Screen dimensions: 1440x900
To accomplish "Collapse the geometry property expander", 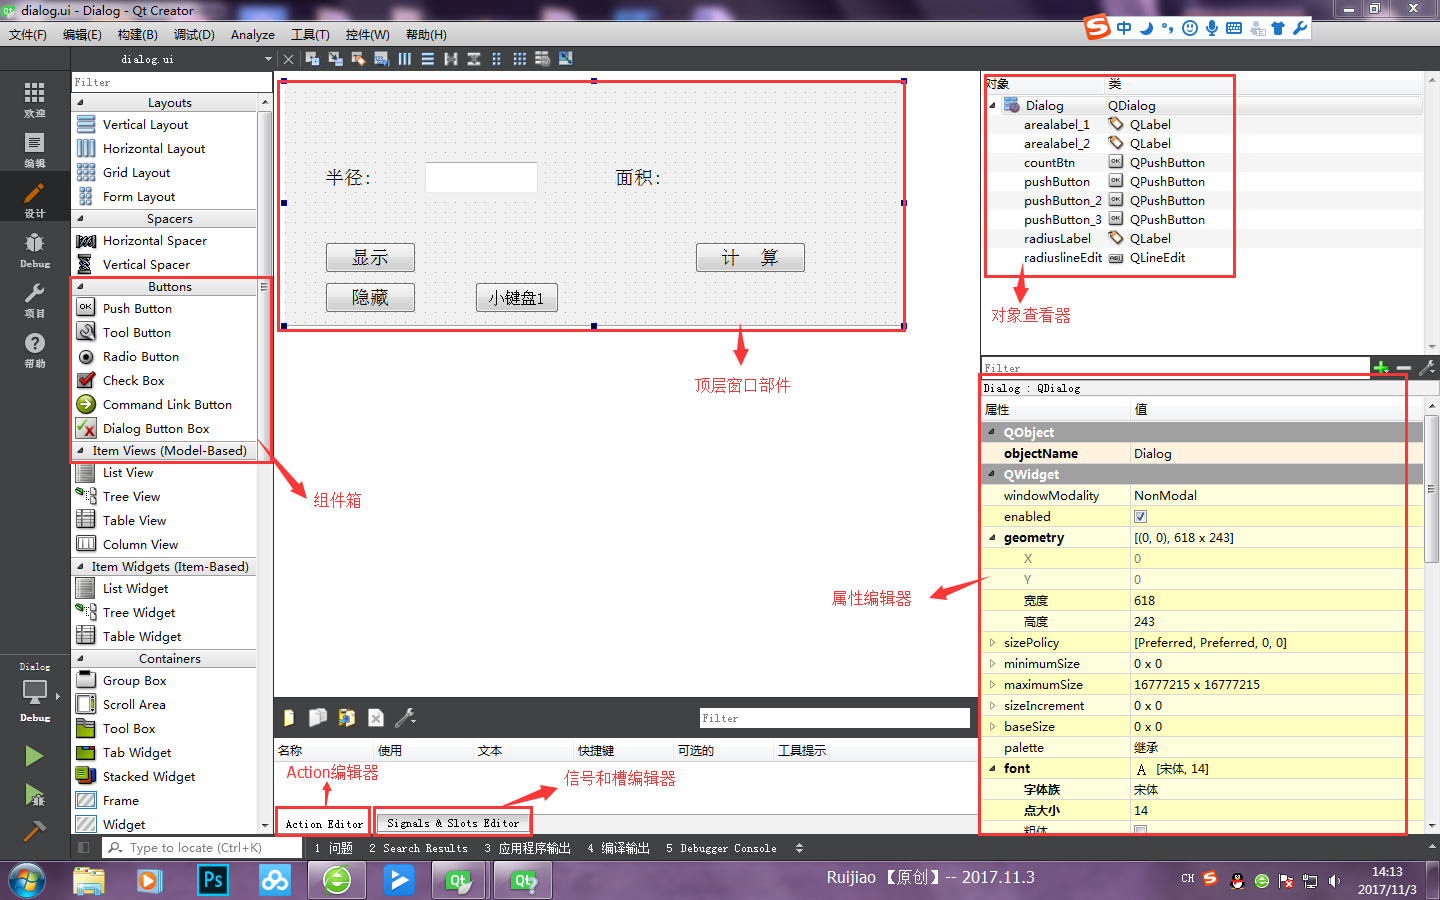I will [991, 537].
